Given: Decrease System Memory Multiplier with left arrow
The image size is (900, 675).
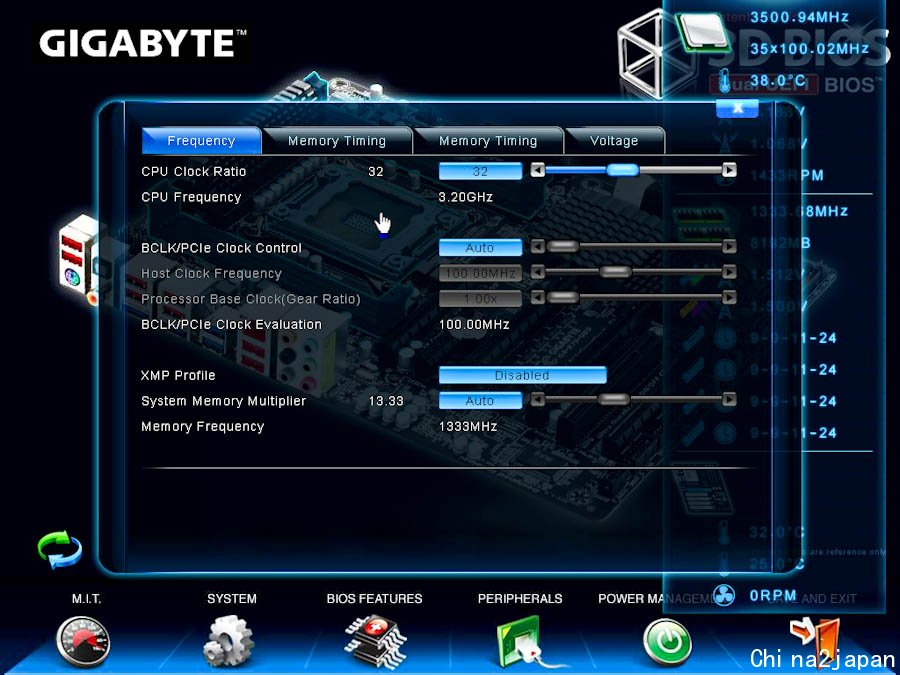Looking at the screenshot, I should point(538,399).
